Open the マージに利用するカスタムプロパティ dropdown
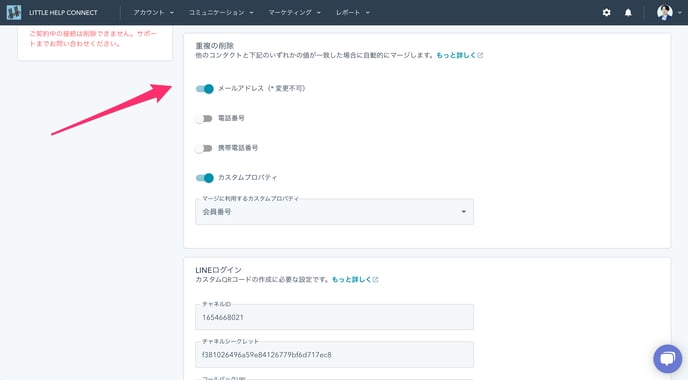Viewport: 688px width, 380px height. click(x=334, y=212)
